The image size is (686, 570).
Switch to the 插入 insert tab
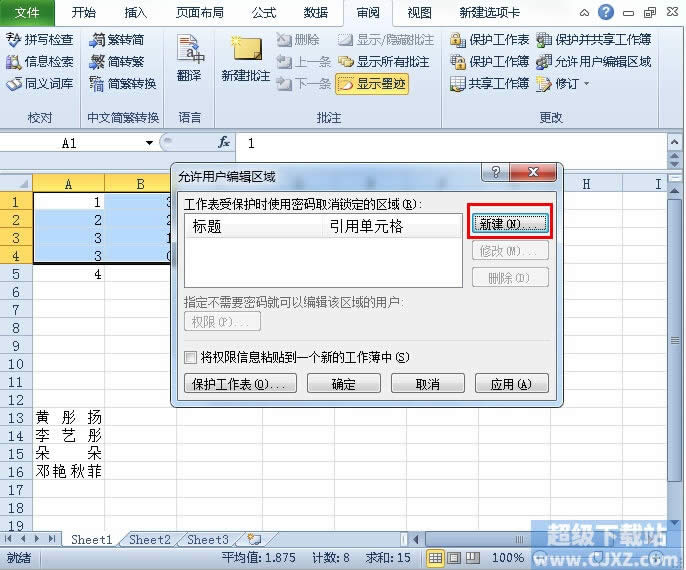[x=135, y=13]
